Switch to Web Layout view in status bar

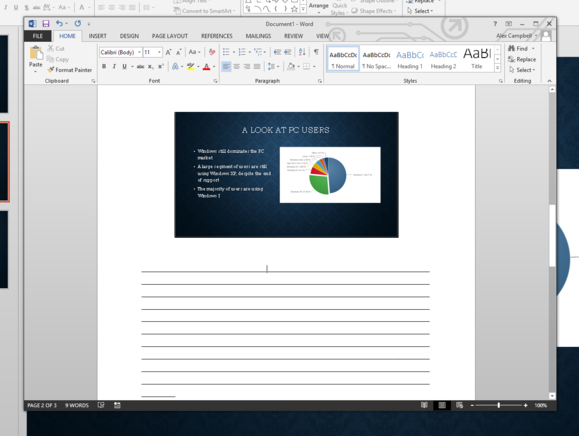[459, 405]
